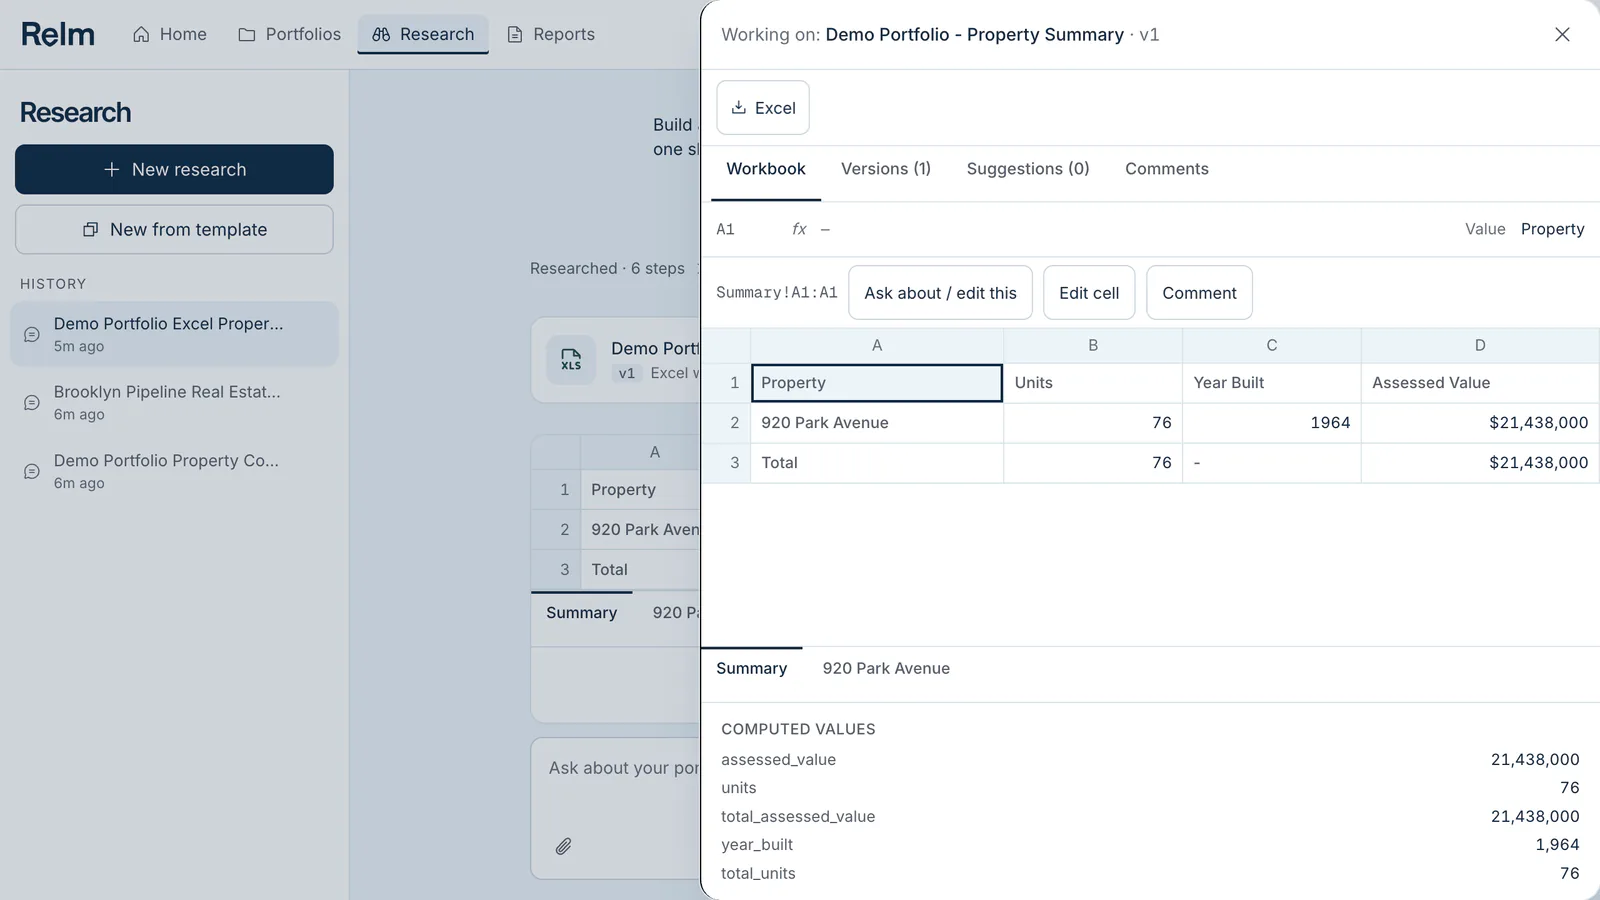Select Summary sheet tab in background preview
The width and height of the screenshot is (1600, 900).
click(x=582, y=613)
